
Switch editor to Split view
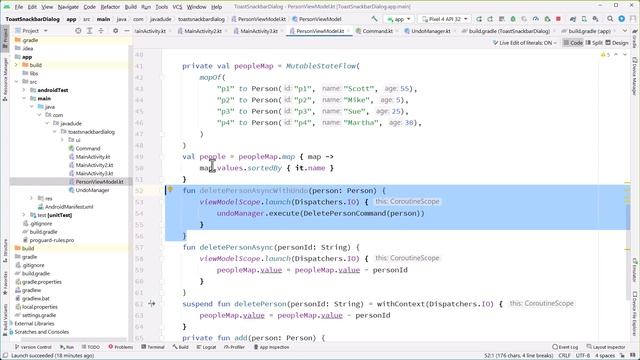pyautogui.click(x=594, y=43)
